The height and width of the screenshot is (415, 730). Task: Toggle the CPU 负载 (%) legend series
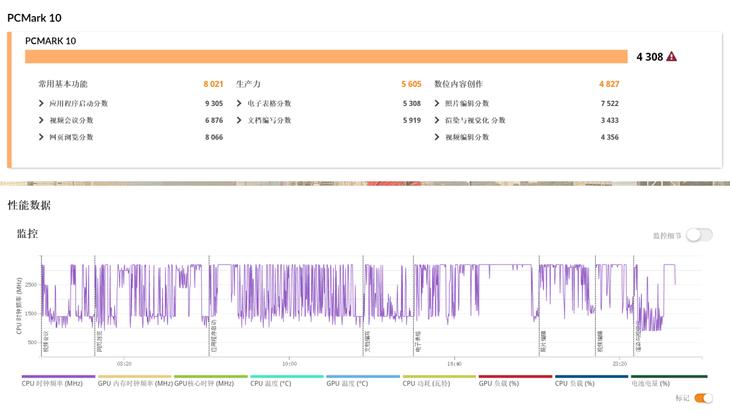592,381
